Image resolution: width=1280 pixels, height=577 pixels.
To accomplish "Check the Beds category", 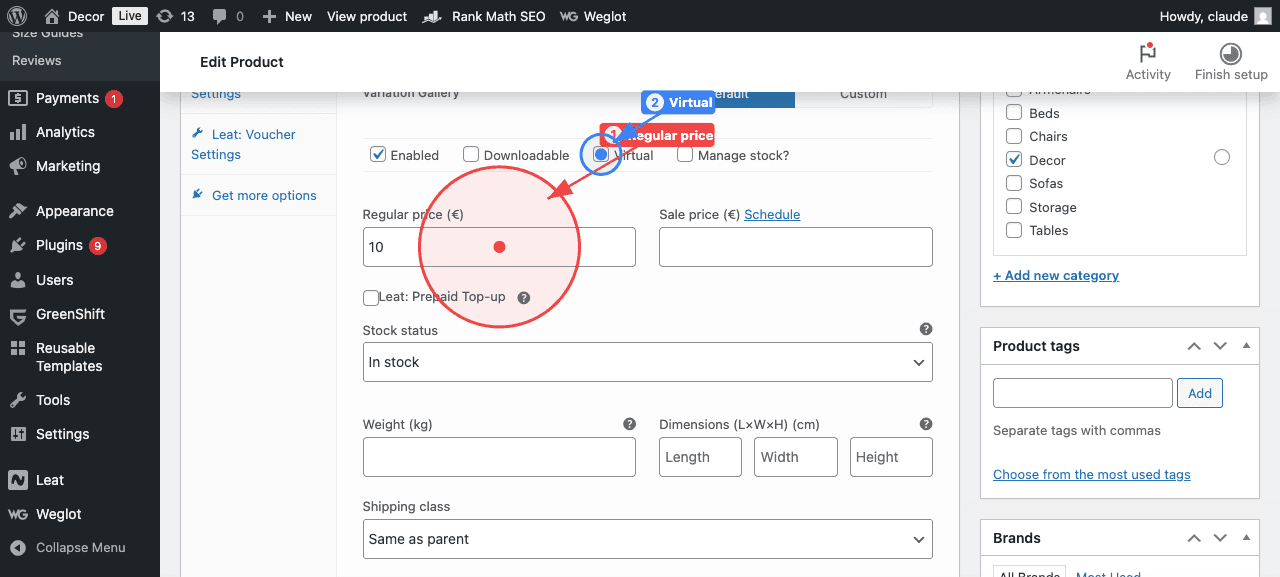I will coord(1014,113).
